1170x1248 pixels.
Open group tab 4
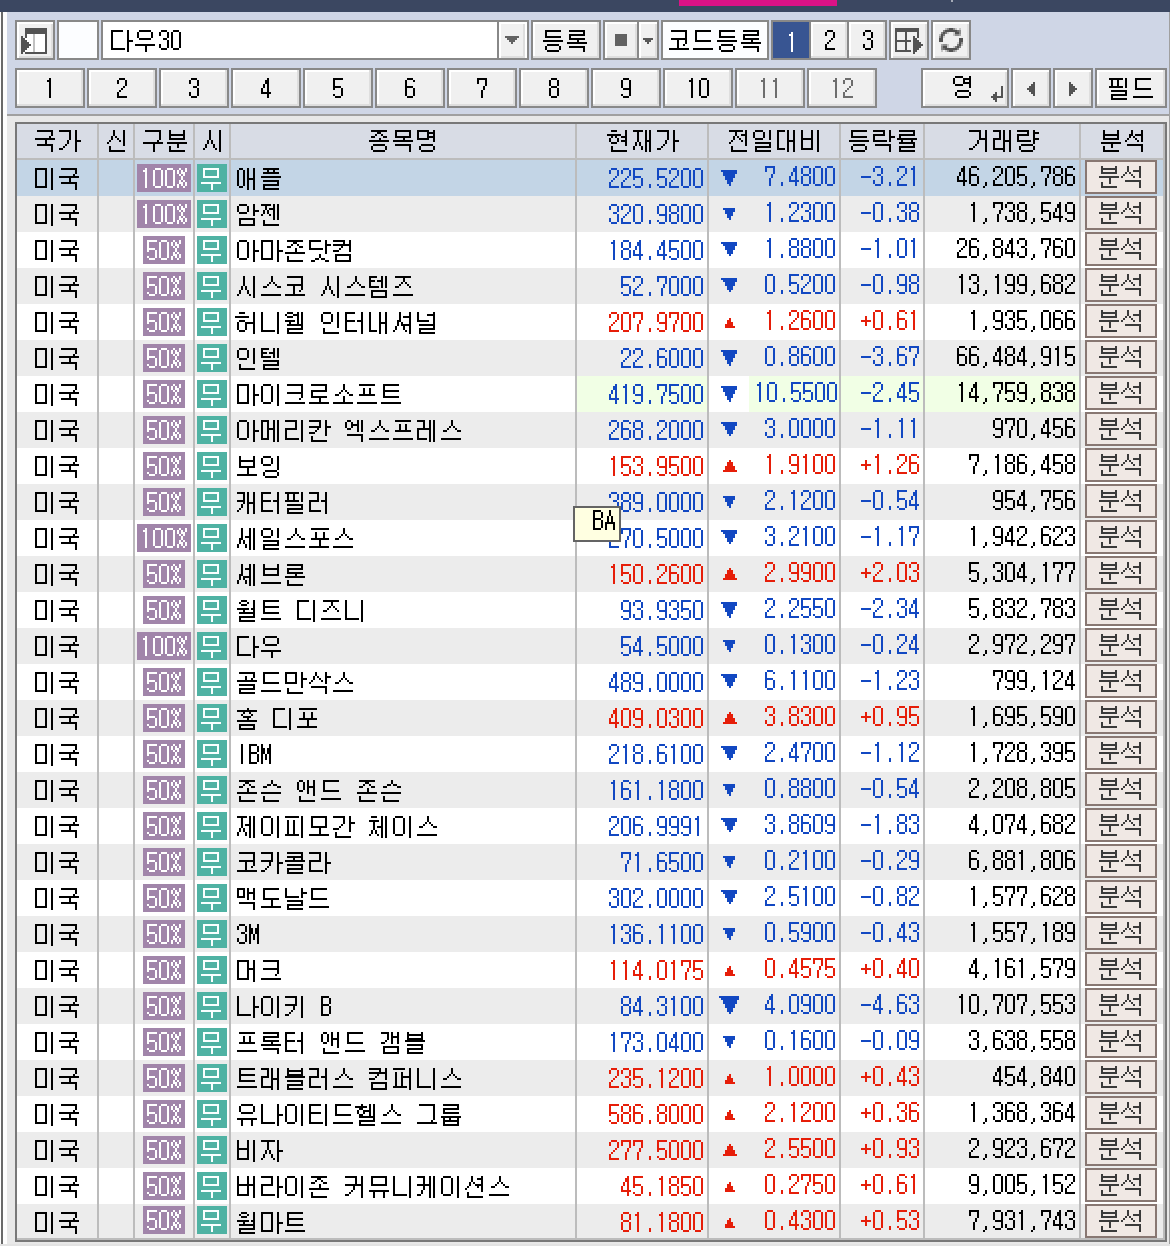tap(265, 89)
